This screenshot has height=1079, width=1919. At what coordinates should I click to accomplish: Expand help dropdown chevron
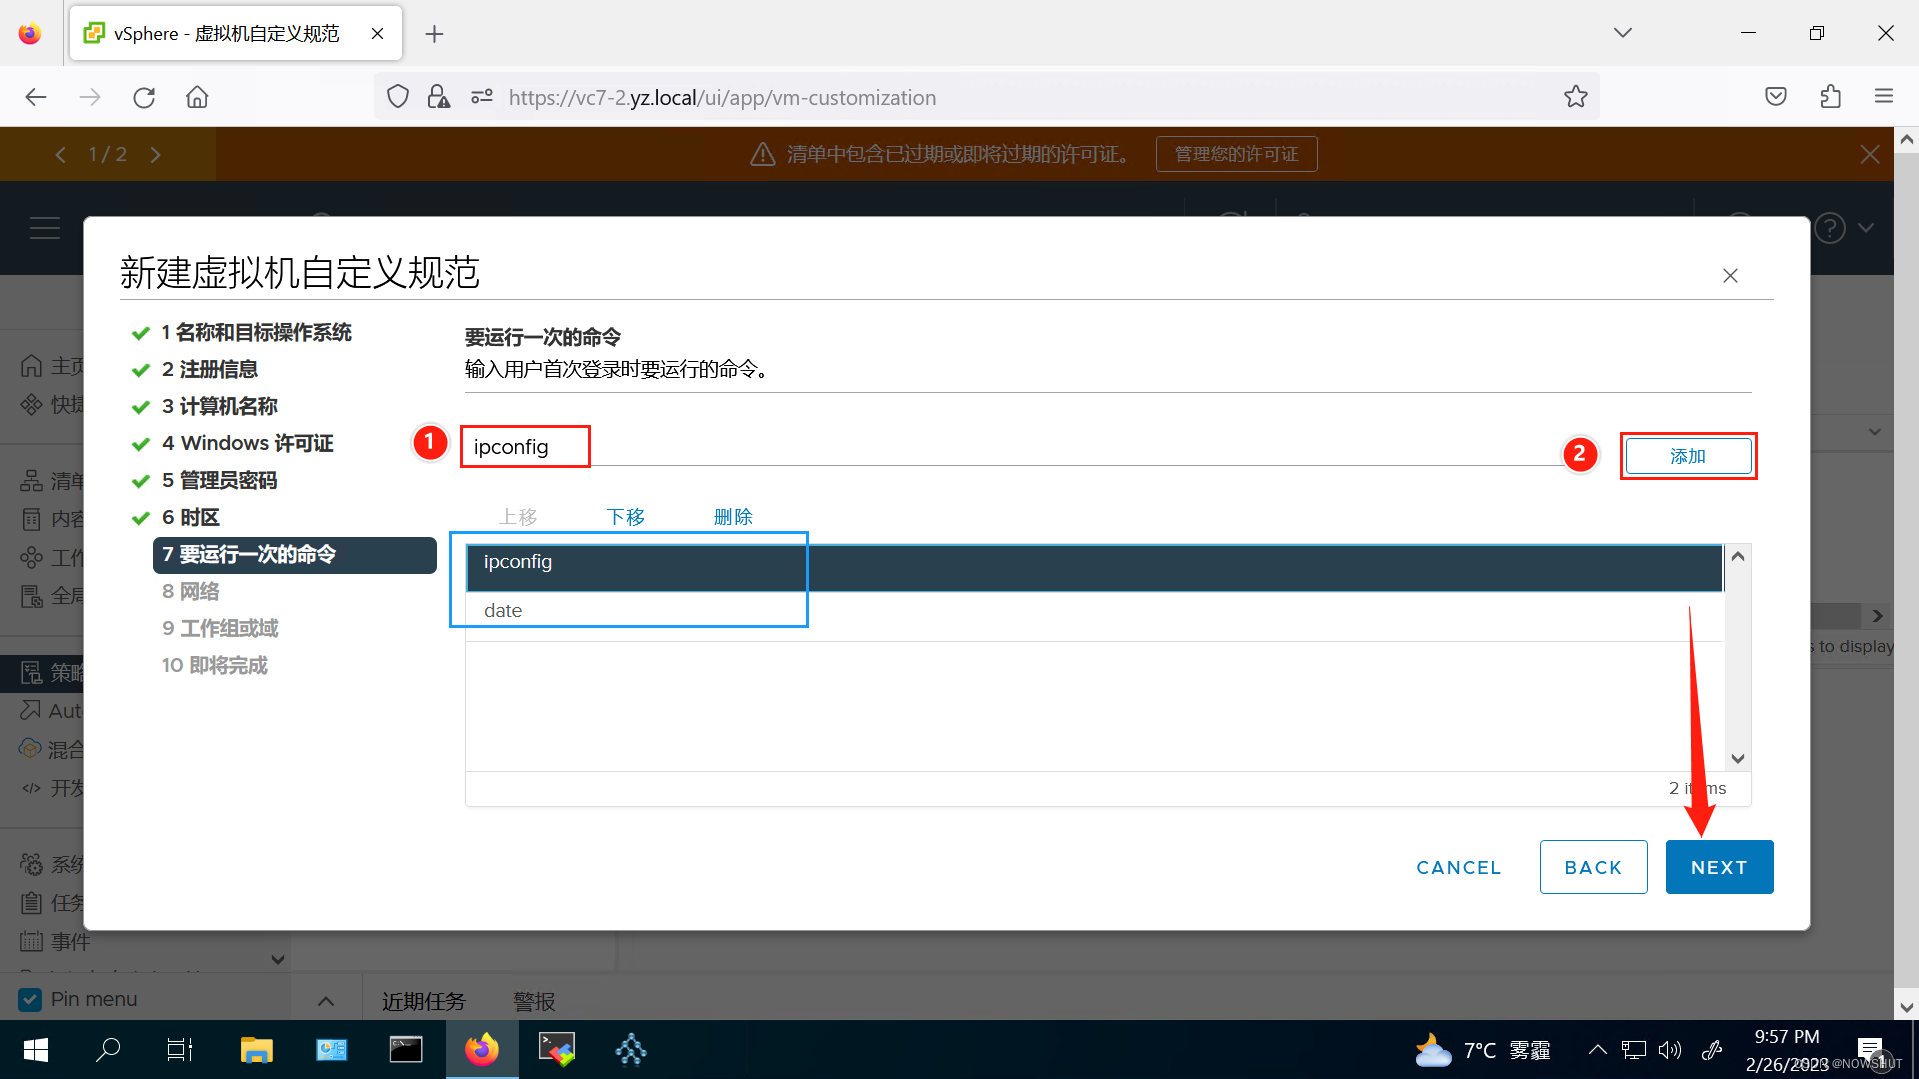tap(1866, 228)
